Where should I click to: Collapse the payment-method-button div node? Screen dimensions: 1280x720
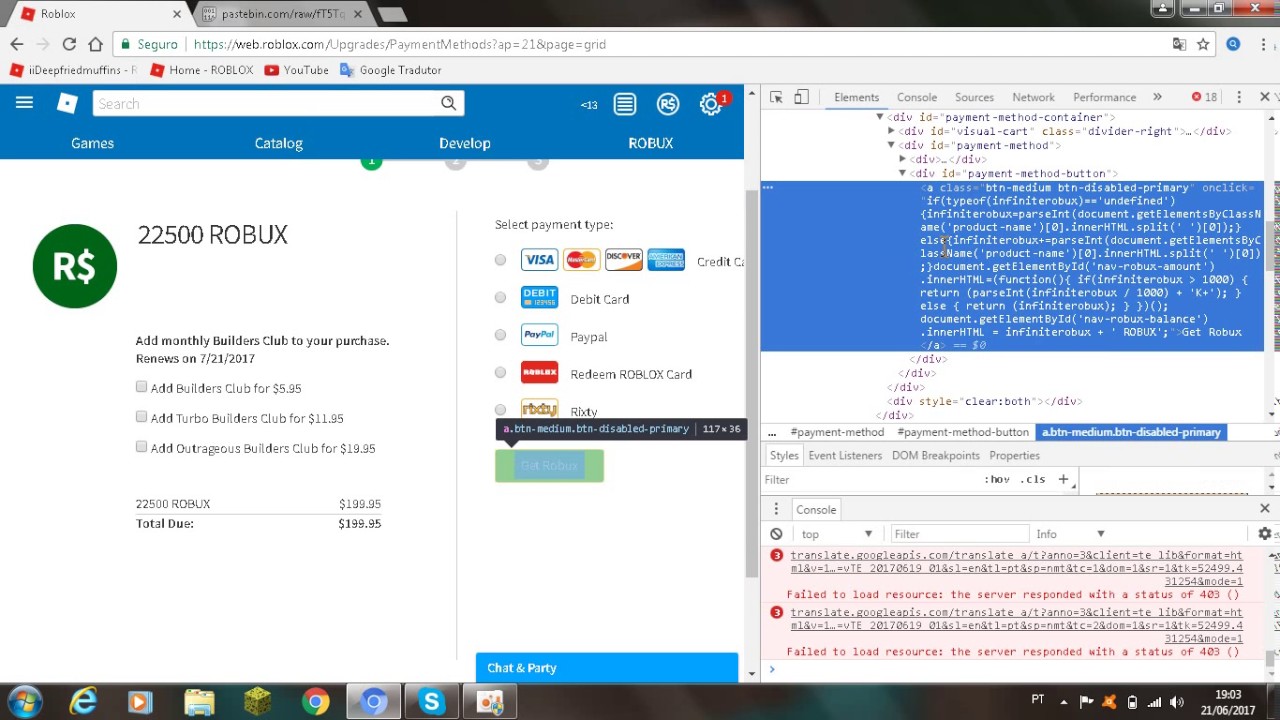902,173
